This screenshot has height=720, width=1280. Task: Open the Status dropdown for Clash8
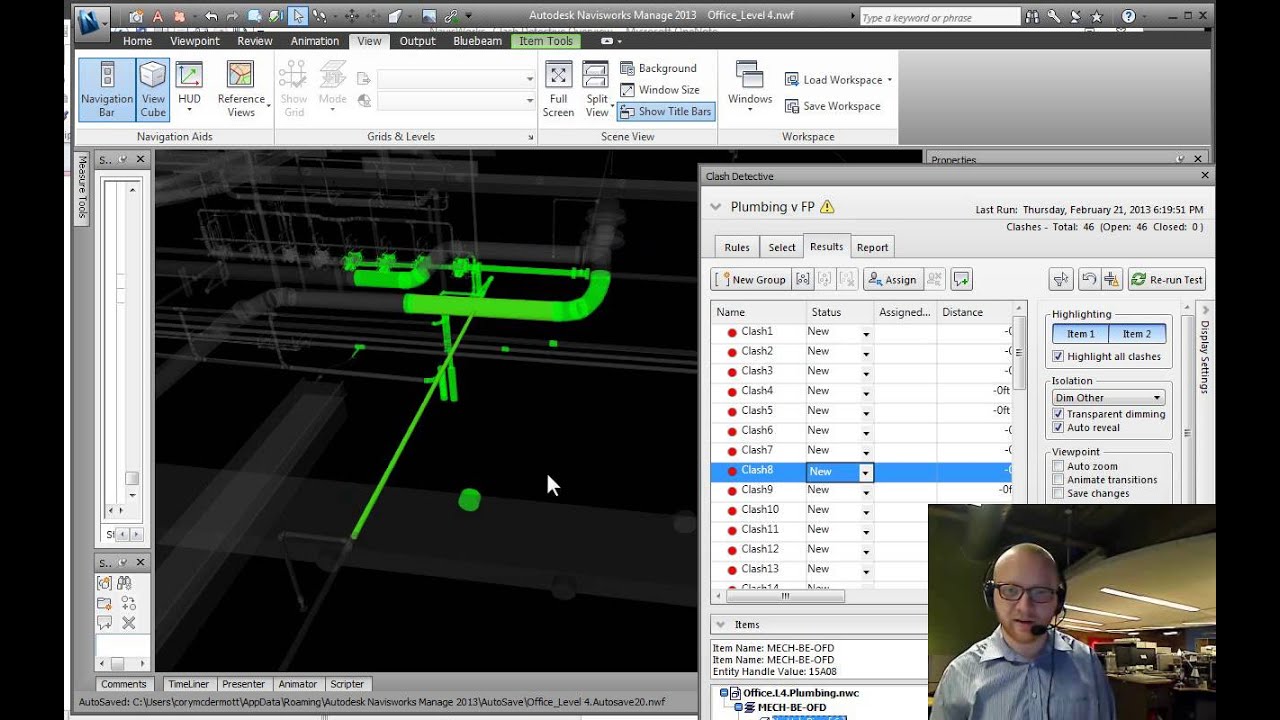pos(866,471)
